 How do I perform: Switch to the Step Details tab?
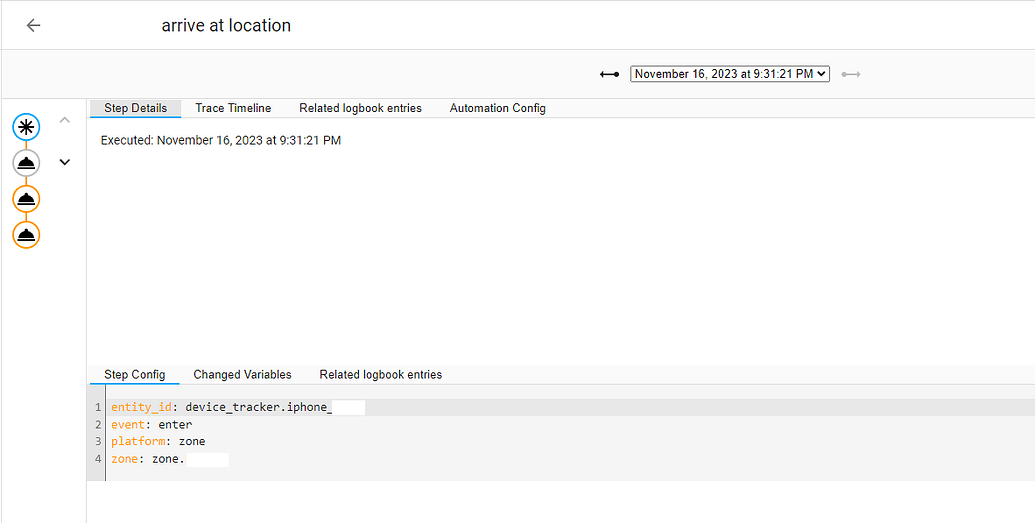pos(135,108)
